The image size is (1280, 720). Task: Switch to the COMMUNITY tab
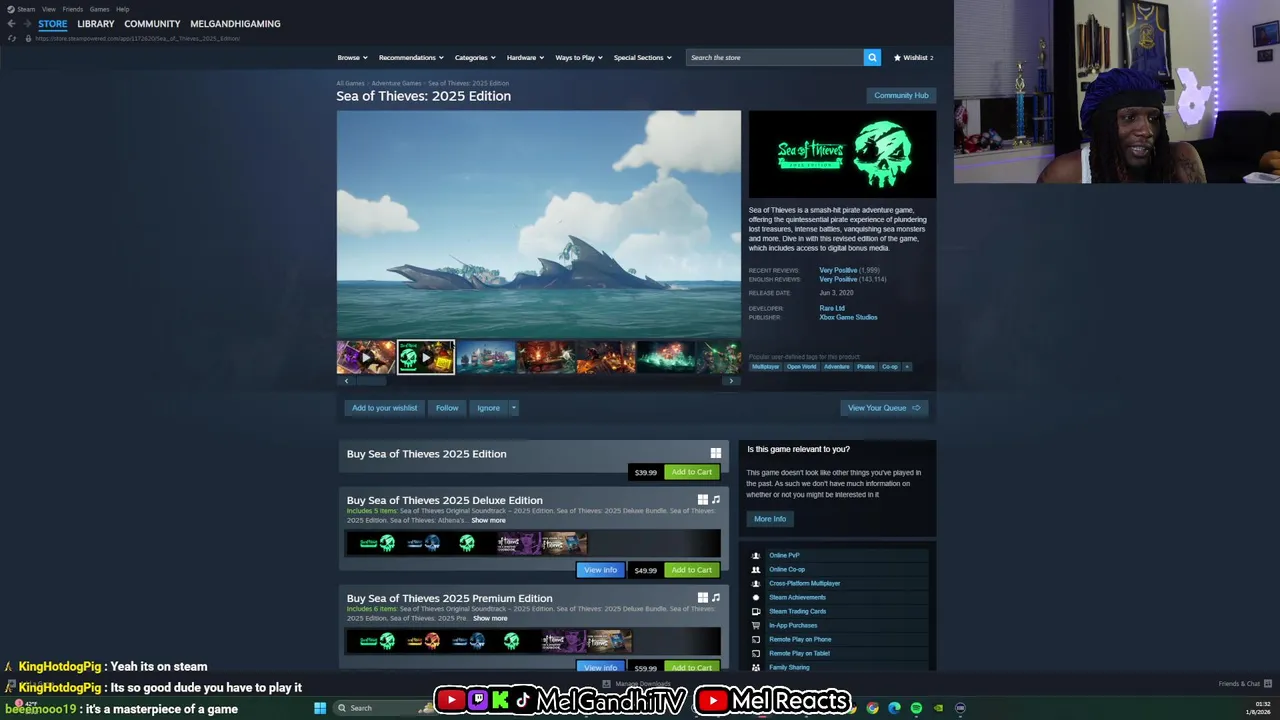point(152,24)
